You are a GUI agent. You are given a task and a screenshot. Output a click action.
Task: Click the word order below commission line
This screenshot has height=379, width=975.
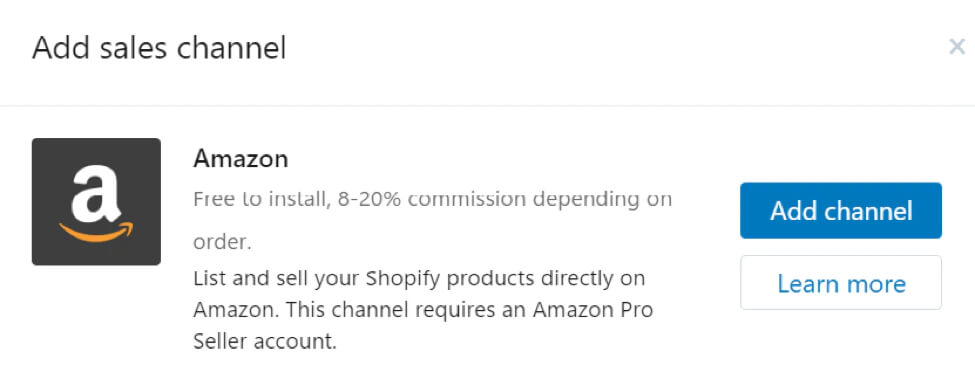(223, 243)
